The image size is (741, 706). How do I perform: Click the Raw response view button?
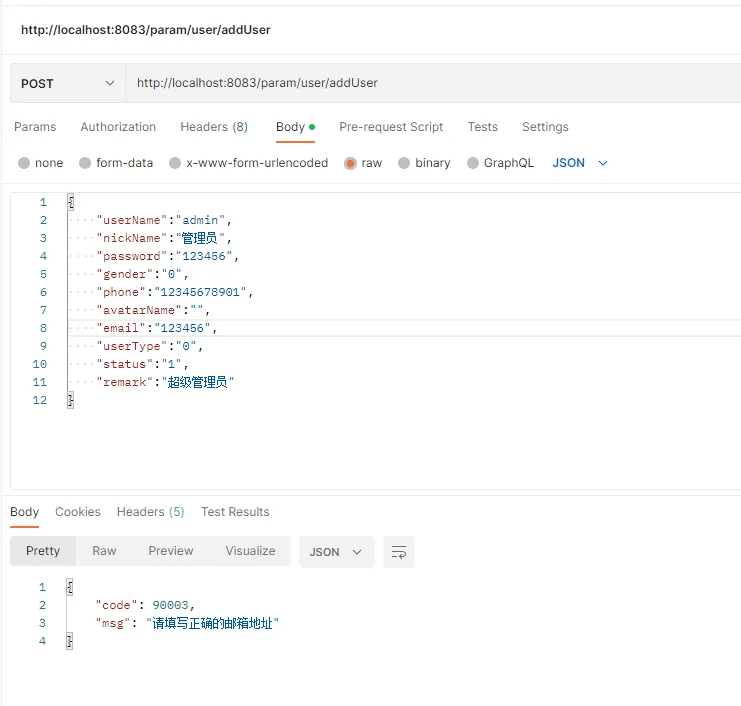(104, 551)
